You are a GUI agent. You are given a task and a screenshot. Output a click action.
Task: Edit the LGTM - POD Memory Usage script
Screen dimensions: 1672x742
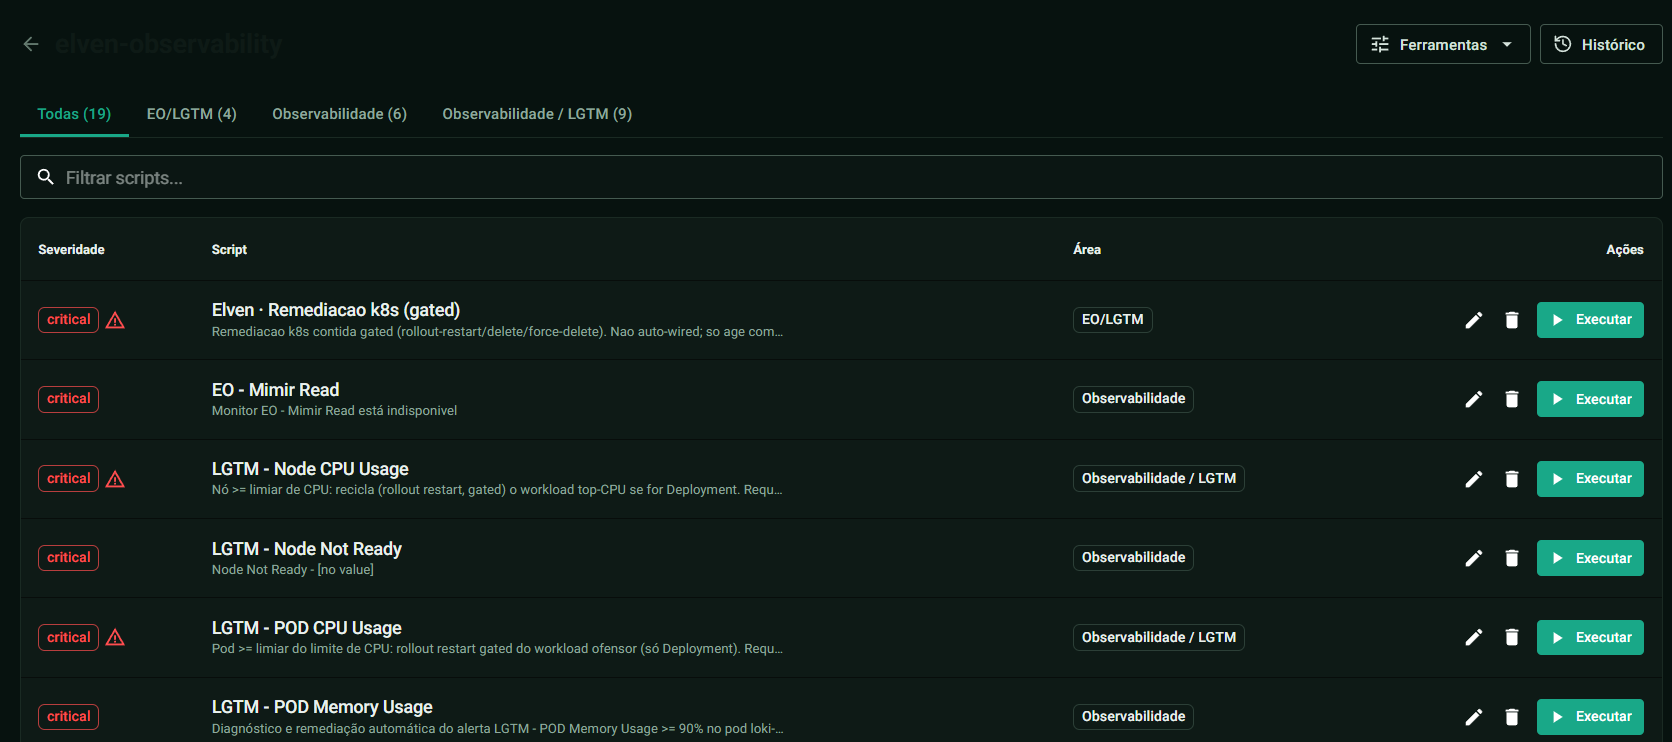click(x=1473, y=717)
